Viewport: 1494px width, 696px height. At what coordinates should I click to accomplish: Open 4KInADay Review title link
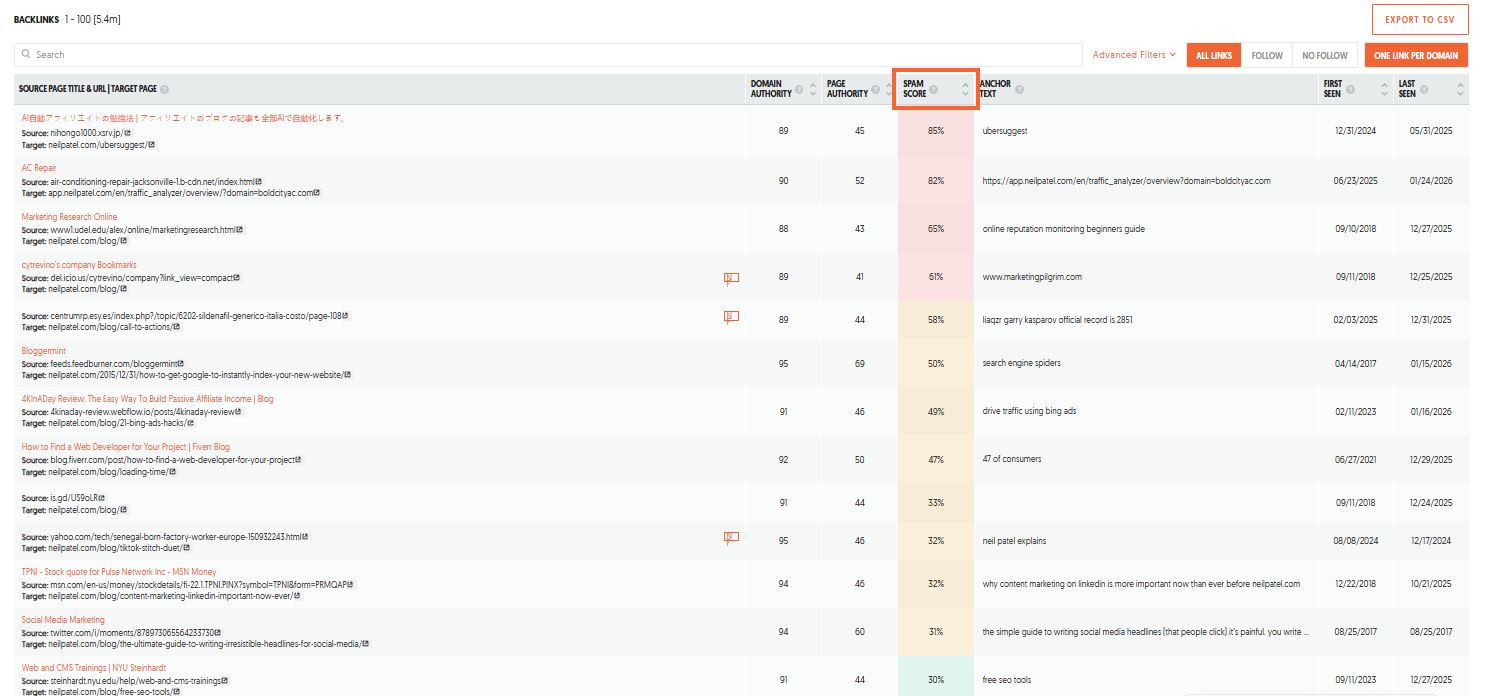click(x=147, y=399)
